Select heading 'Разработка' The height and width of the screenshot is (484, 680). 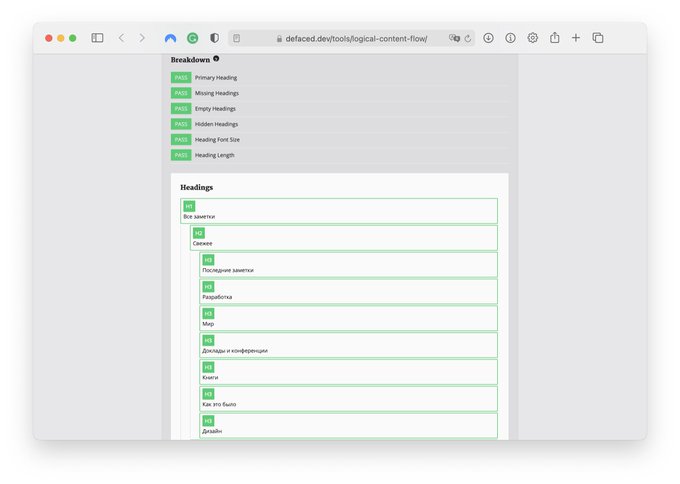click(217, 297)
